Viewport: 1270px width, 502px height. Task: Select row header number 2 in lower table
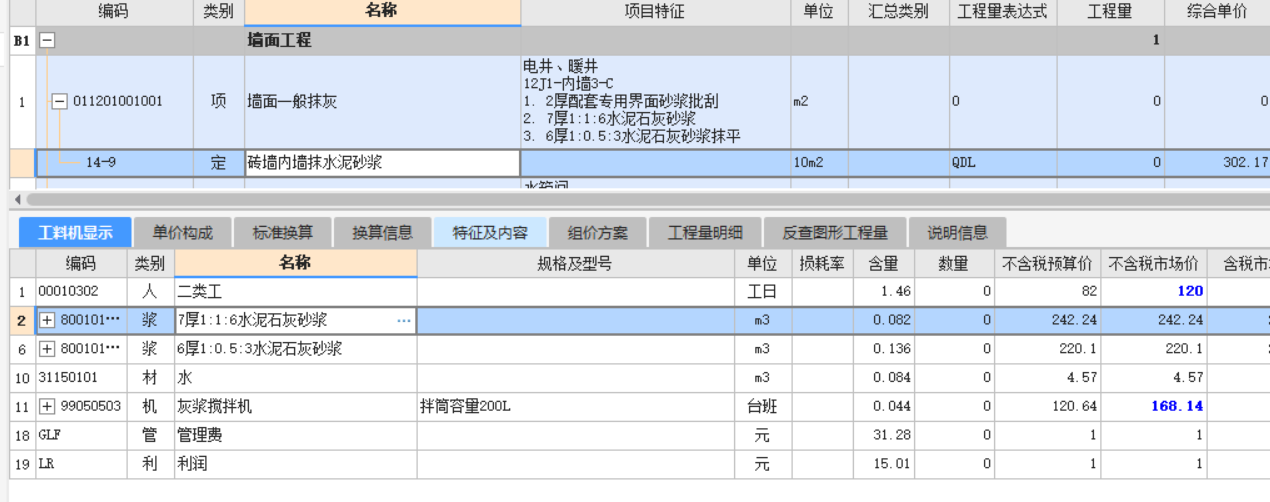22,320
